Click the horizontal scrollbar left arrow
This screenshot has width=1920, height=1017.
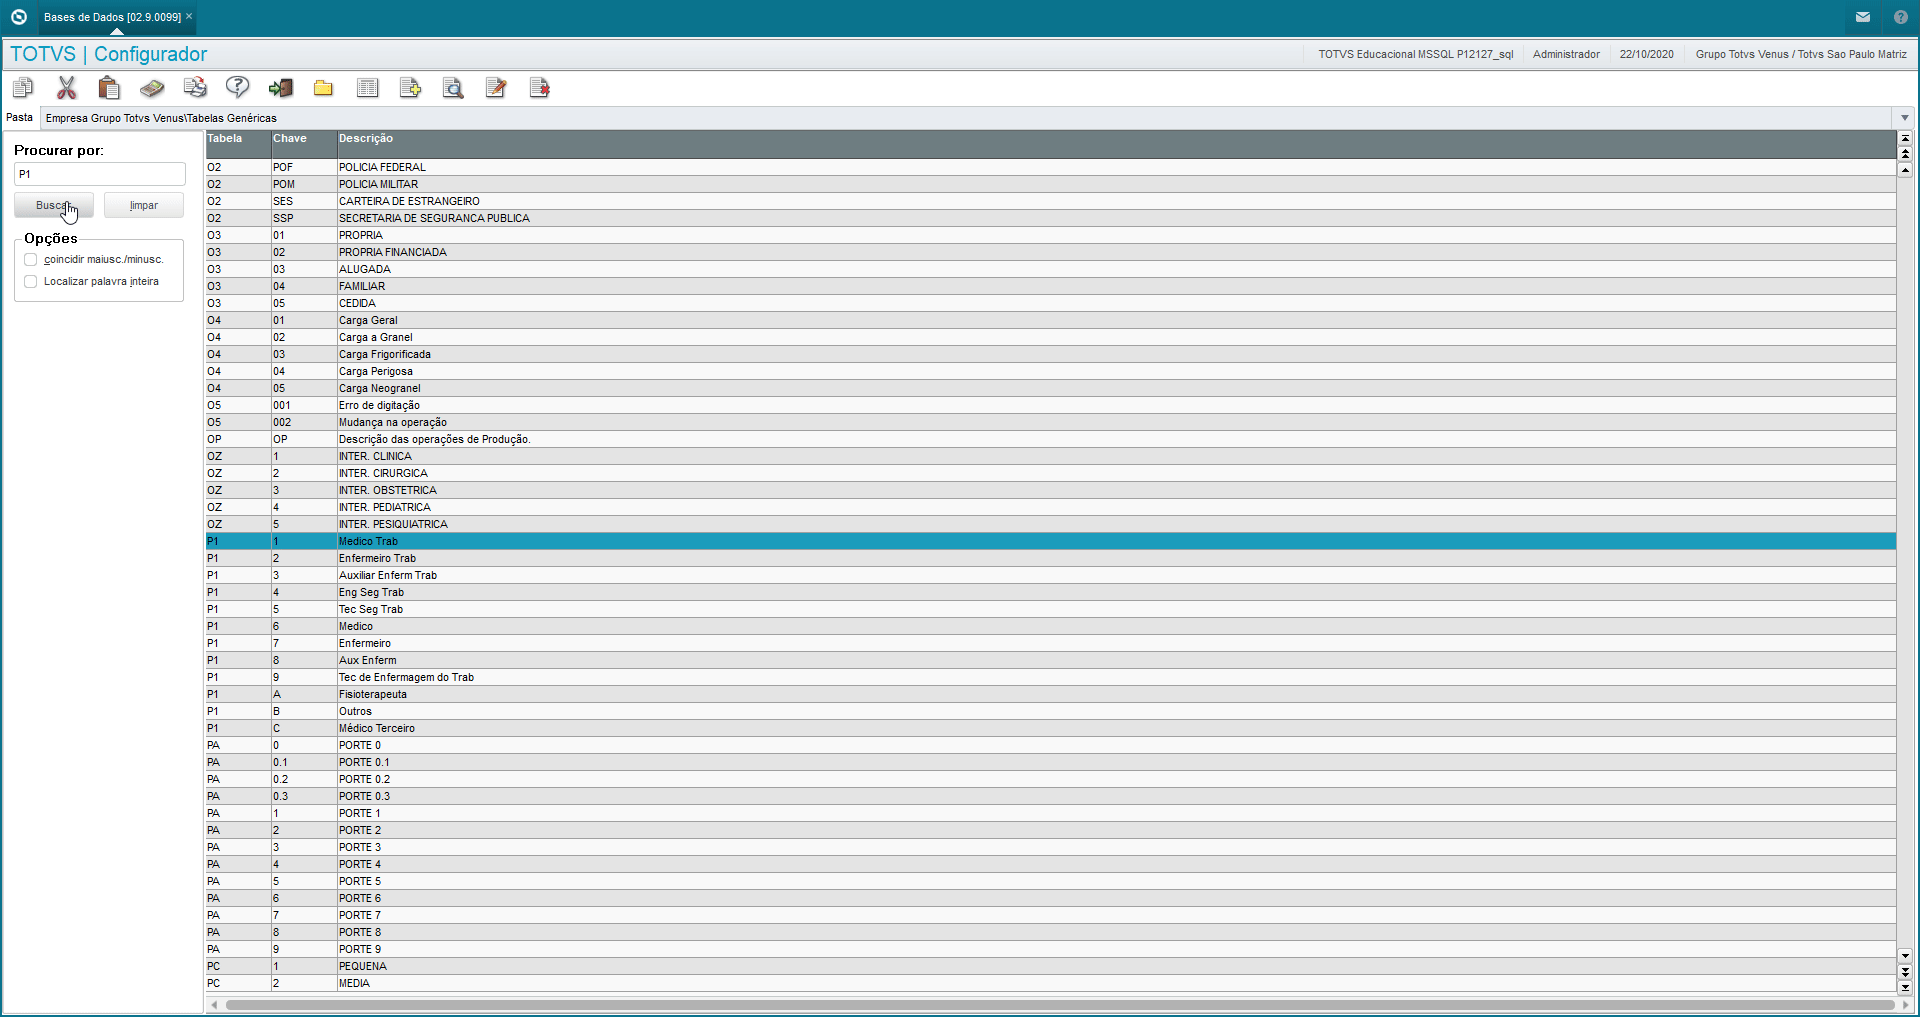pyautogui.click(x=214, y=1005)
